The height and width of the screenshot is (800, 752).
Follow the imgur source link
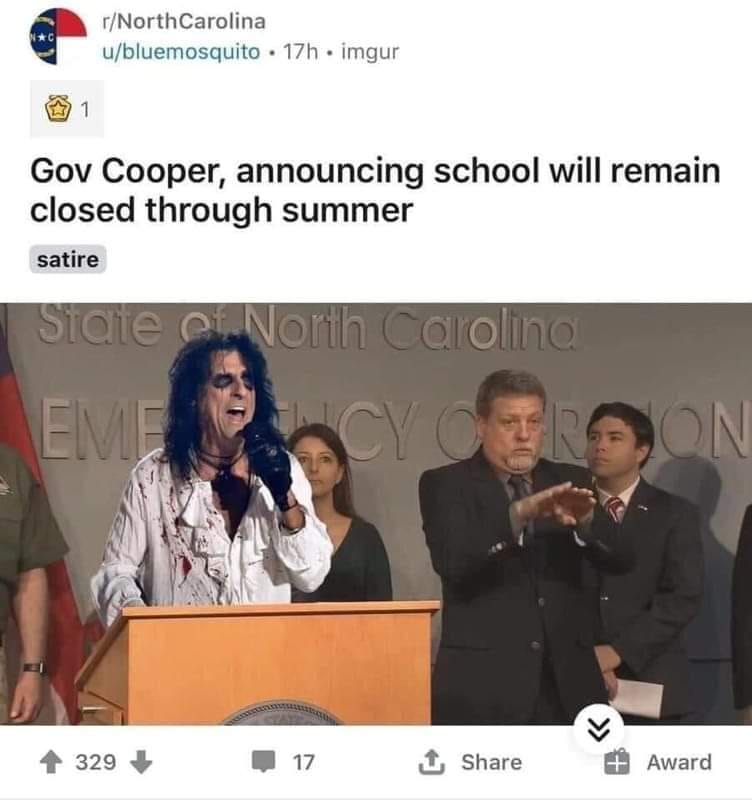(x=370, y=52)
